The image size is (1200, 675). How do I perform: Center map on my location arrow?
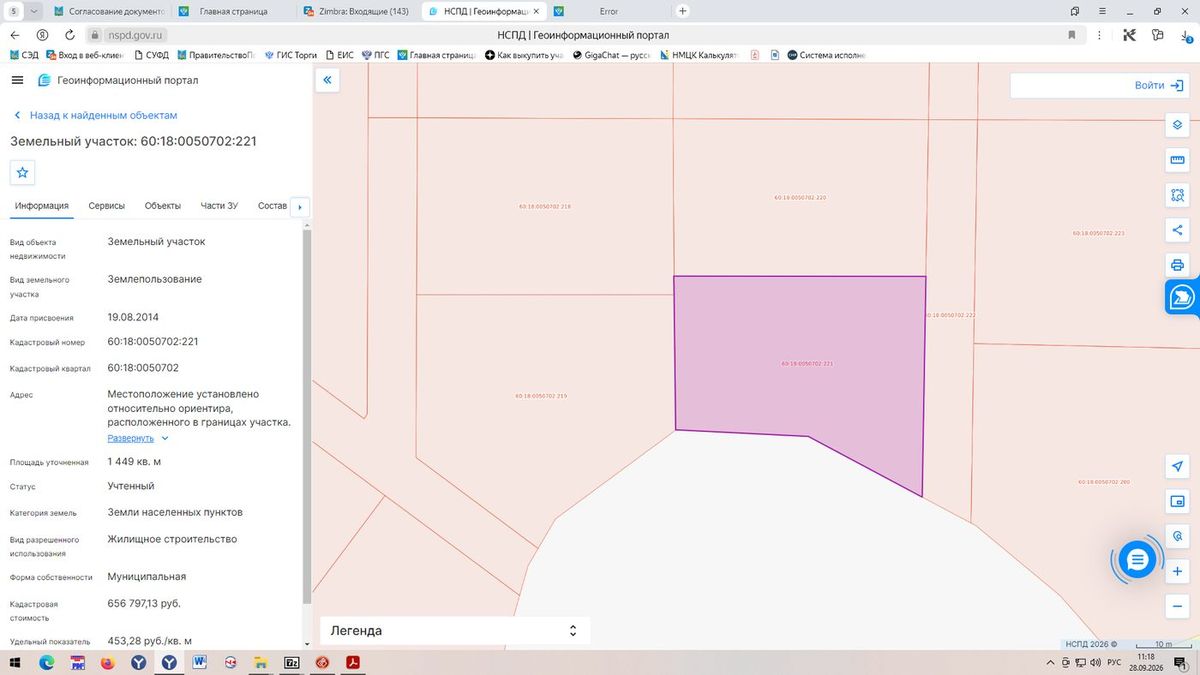pos(1177,467)
